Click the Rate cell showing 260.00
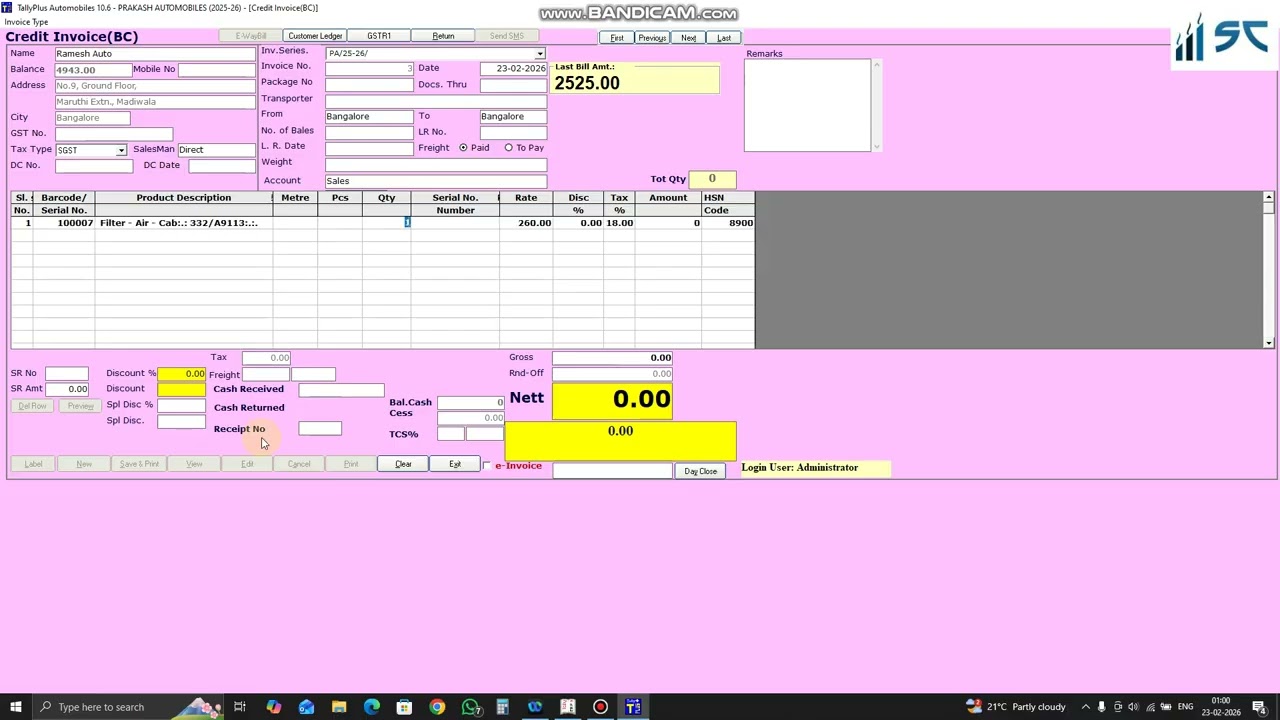1280x720 pixels. pyautogui.click(x=526, y=223)
